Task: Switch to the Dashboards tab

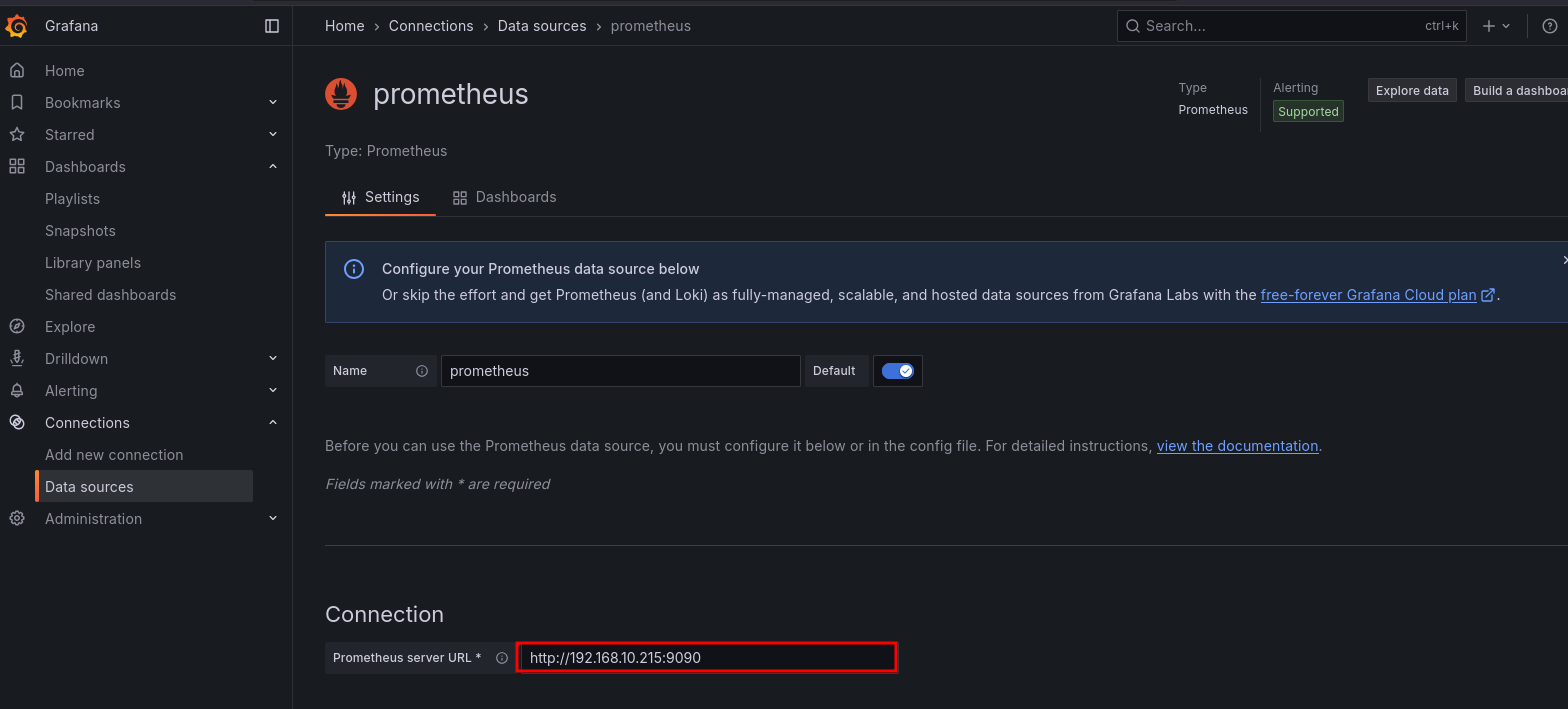Action: coord(504,197)
